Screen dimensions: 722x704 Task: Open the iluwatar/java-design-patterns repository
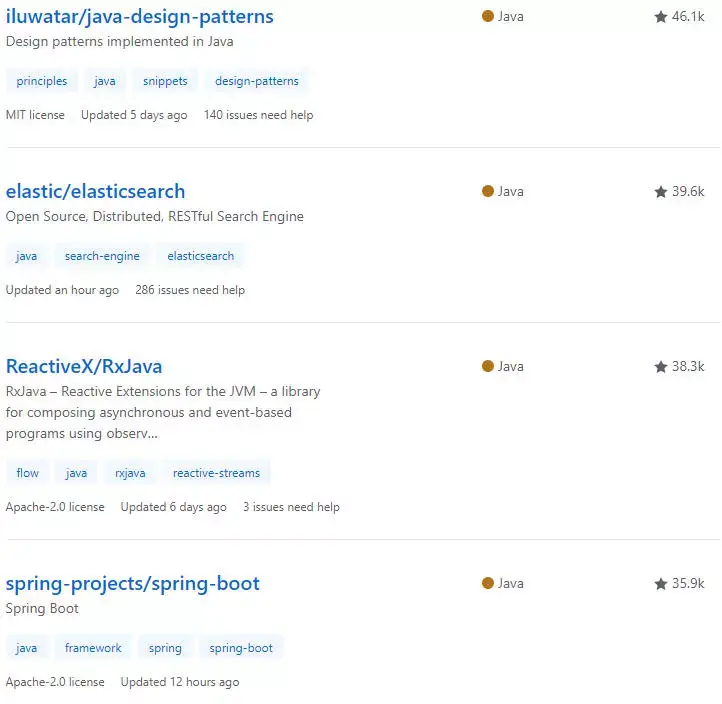140,17
